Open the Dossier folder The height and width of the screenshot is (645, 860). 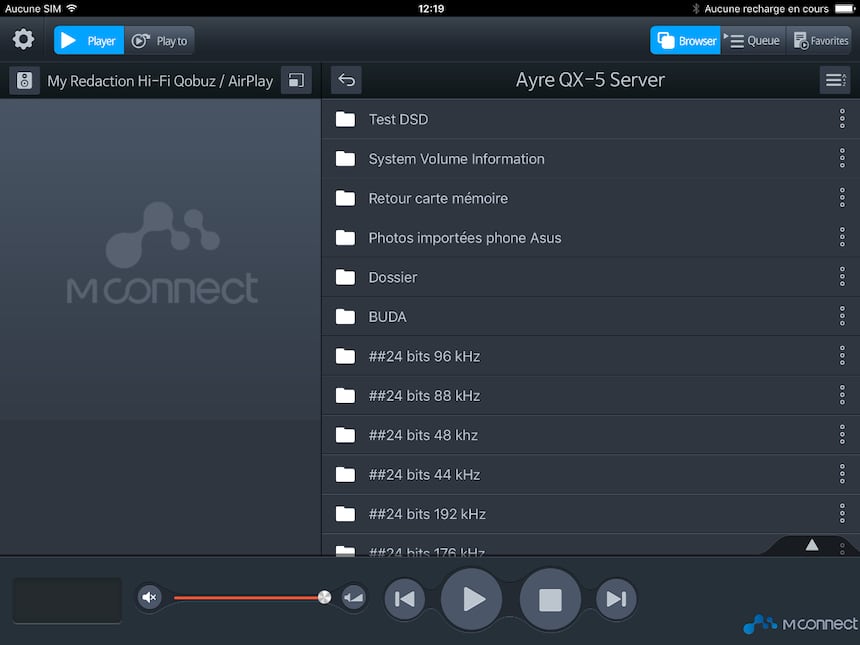pos(590,277)
